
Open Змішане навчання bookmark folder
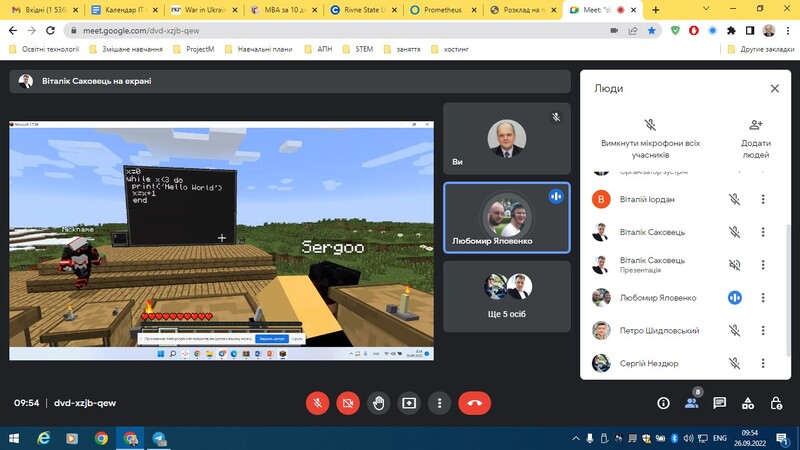point(126,49)
